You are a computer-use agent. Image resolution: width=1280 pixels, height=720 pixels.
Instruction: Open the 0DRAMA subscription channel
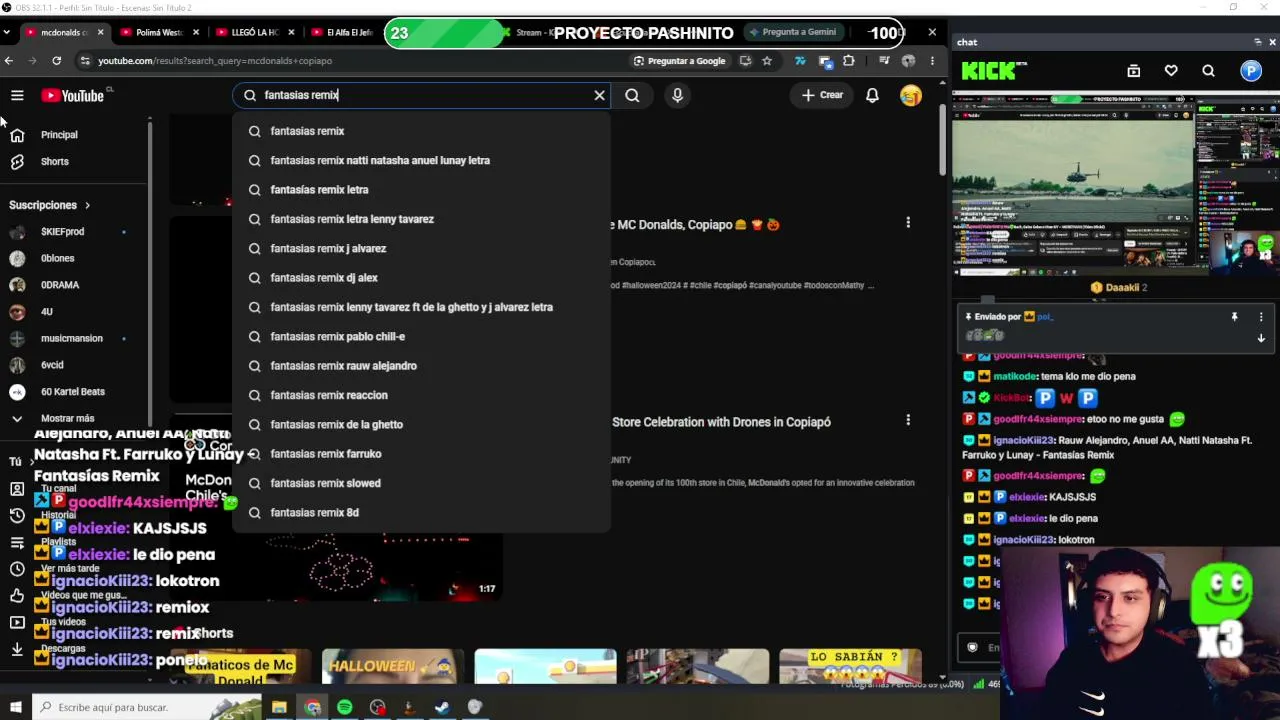60,285
